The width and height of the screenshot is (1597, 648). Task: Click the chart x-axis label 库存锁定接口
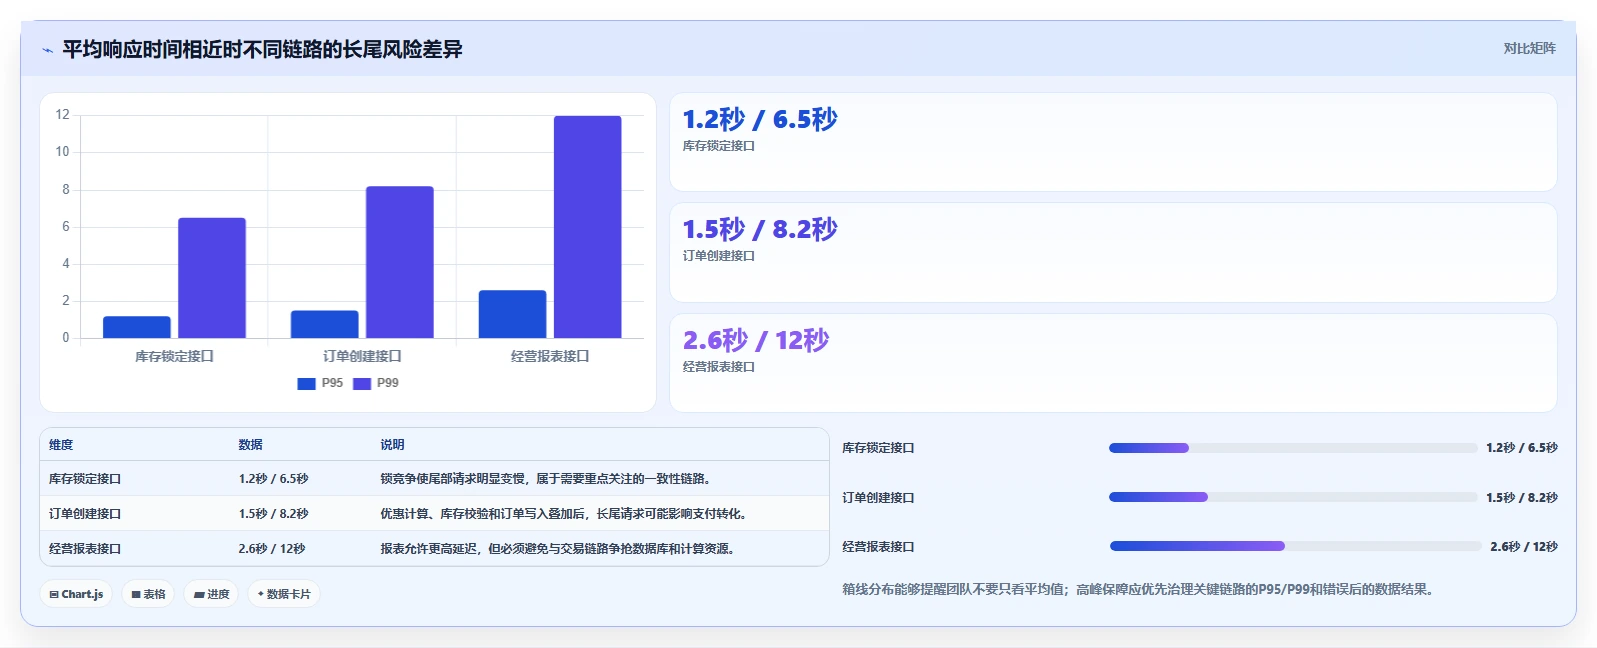(174, 356)
